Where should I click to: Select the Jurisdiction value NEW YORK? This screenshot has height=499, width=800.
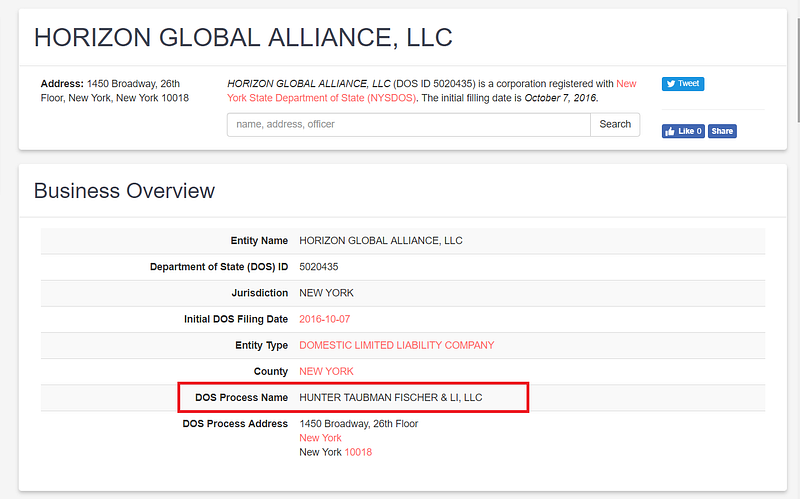tap(326, 293)
